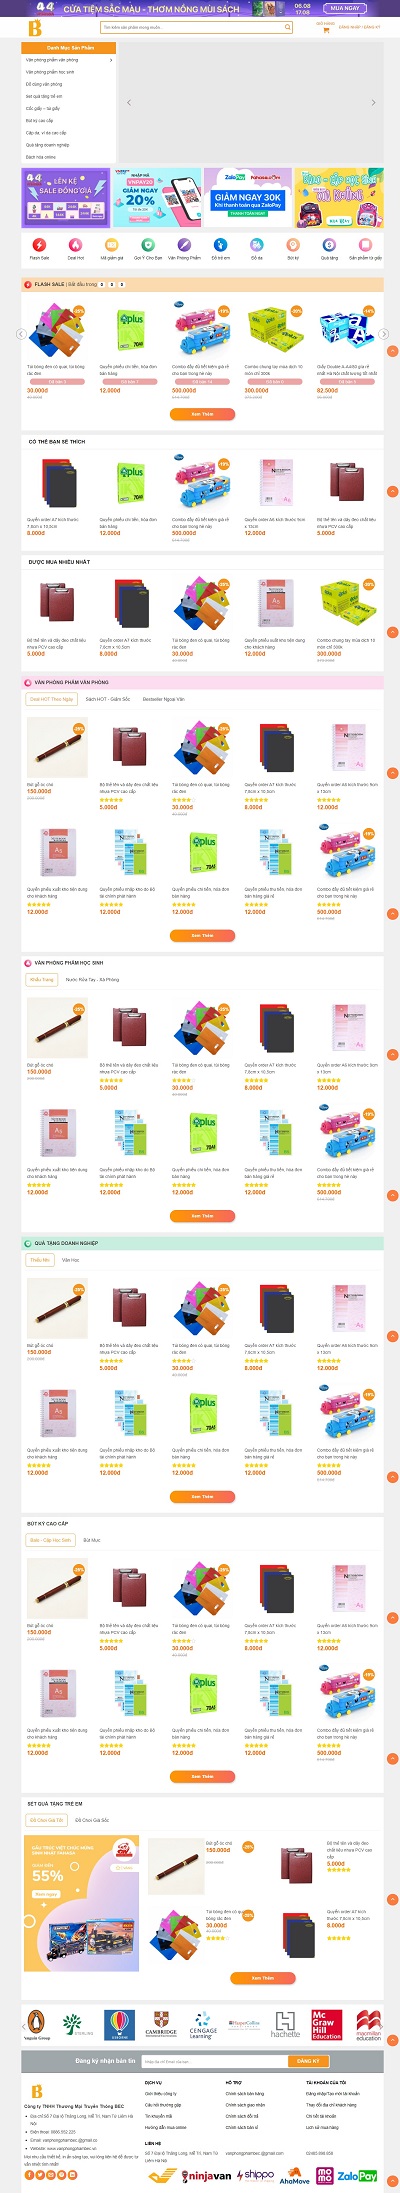Screen dimensions: 400x2193
Task: Show next flash sale products with right arrow
Action: point(384,334)
